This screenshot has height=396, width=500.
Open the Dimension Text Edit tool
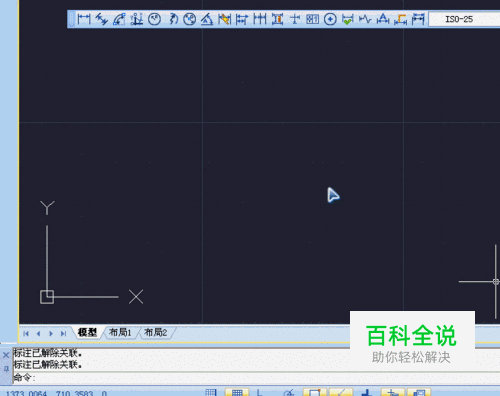[x=401, y=19]
